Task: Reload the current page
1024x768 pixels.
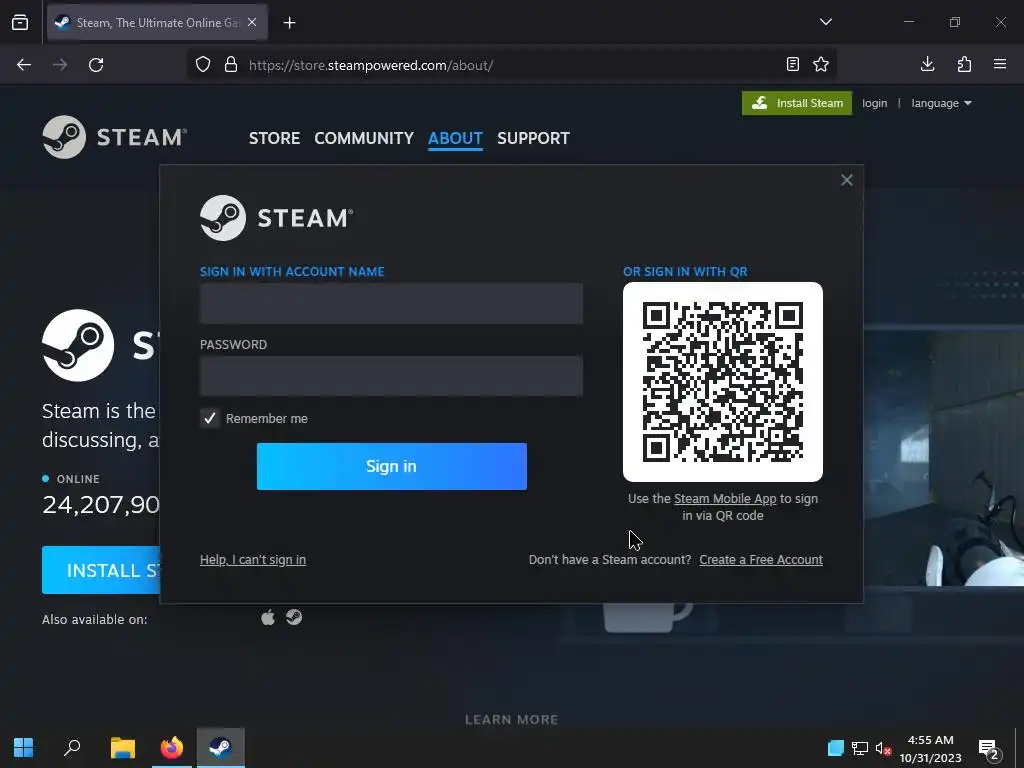Action: [x=96, y=65]
